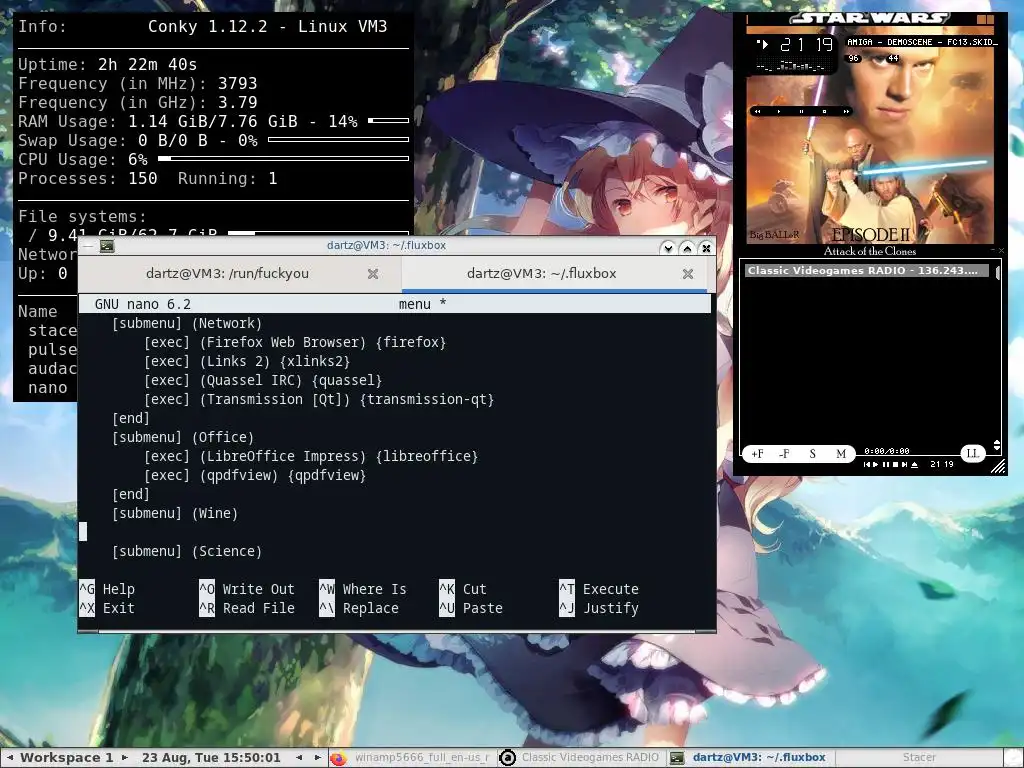Click ^W Where Is shortcut in nano
The height and width of the screenshot is (768, 1024).
(362, 589)
